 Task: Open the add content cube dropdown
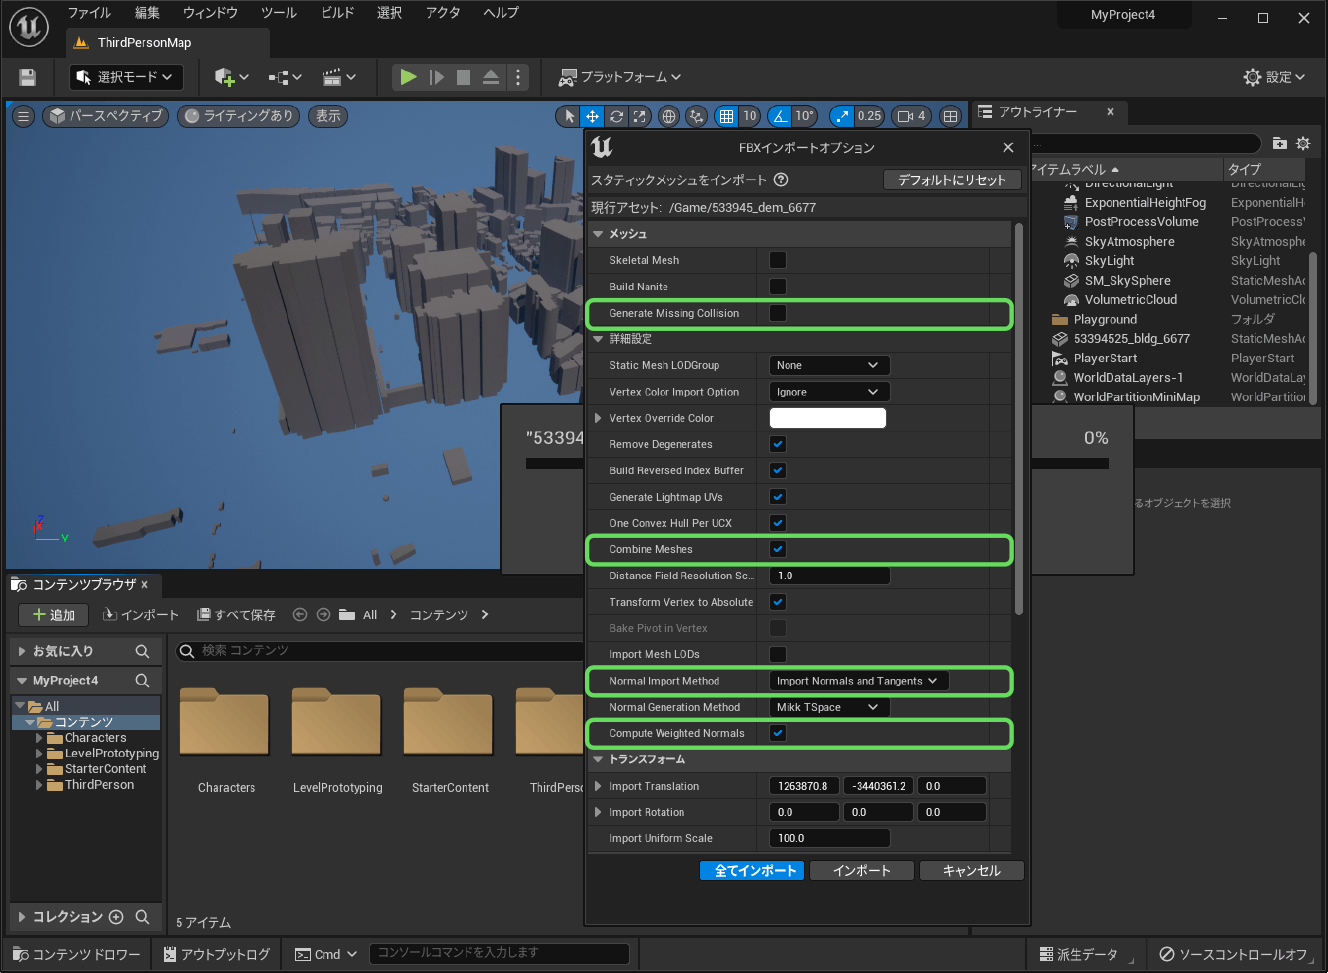pyautogui.click(x=231, y=77)
